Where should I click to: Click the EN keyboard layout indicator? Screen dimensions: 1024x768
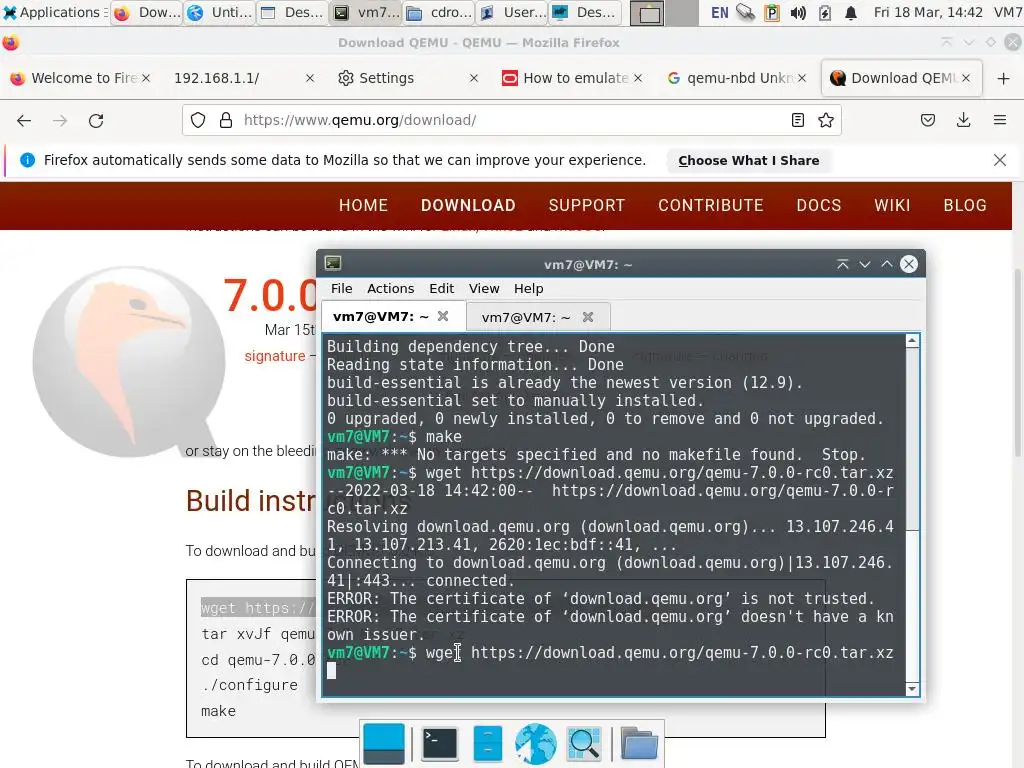coord(720,12)
